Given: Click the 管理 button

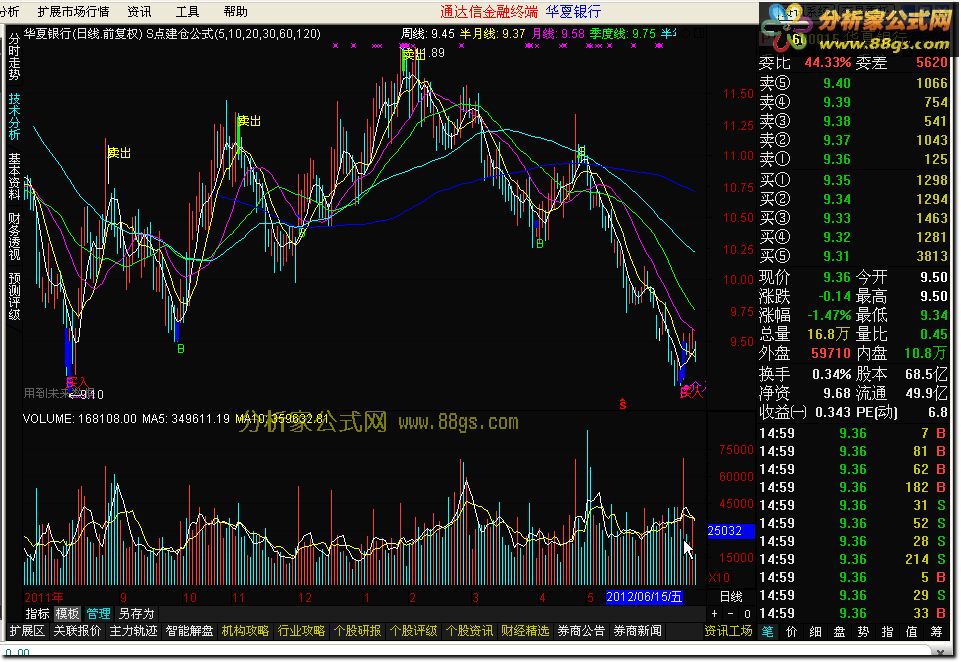Looking at the screenshot, I should coord(98,614).
